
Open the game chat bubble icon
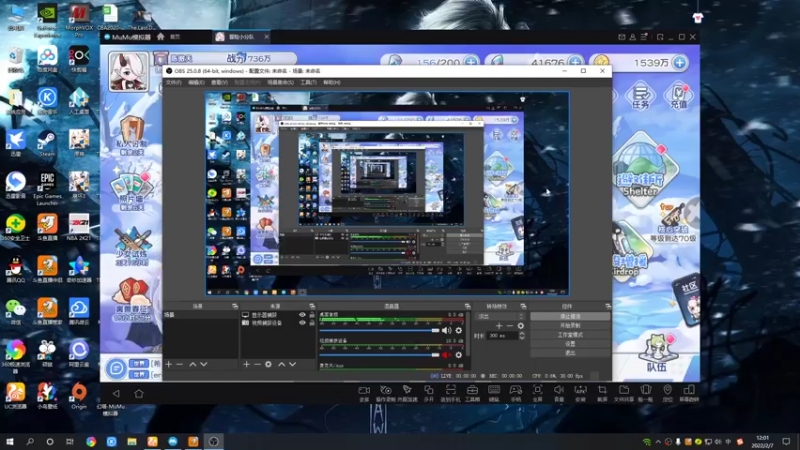click(116, 368)
